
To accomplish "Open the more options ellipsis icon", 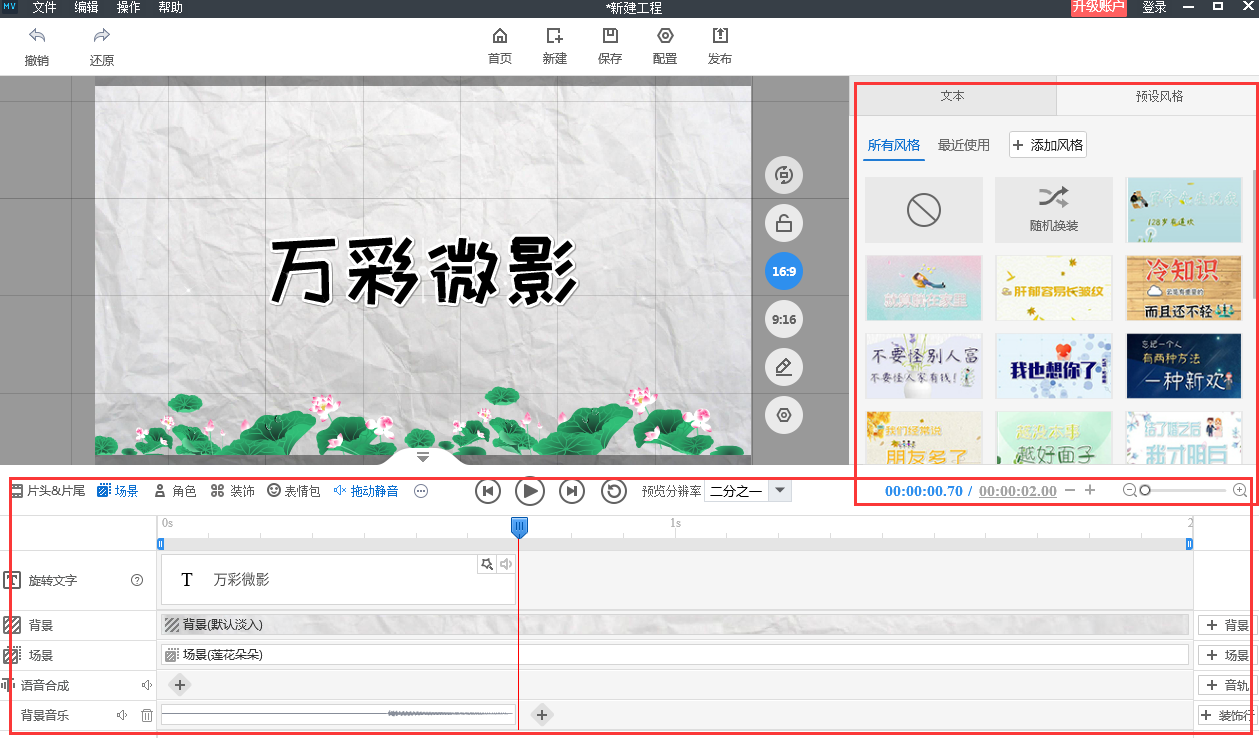I will (421, 491).
